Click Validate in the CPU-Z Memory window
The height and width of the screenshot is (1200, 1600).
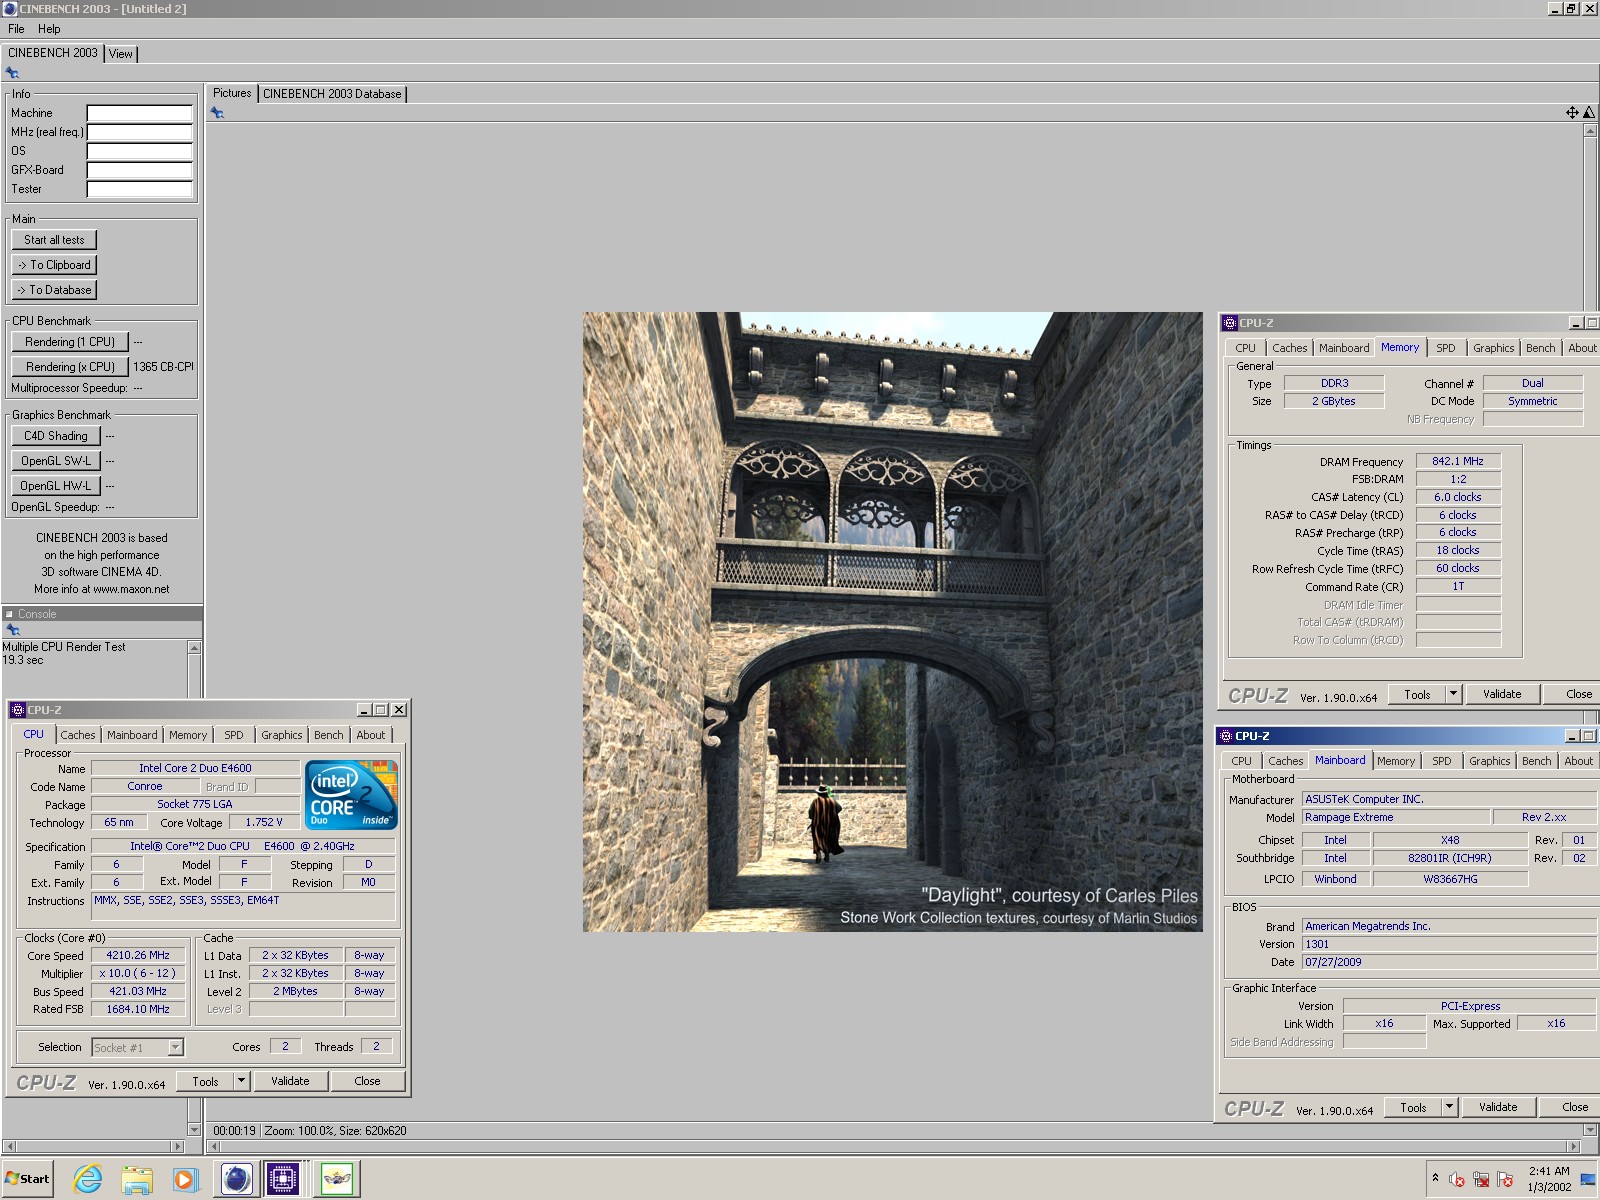point(1502,694)
